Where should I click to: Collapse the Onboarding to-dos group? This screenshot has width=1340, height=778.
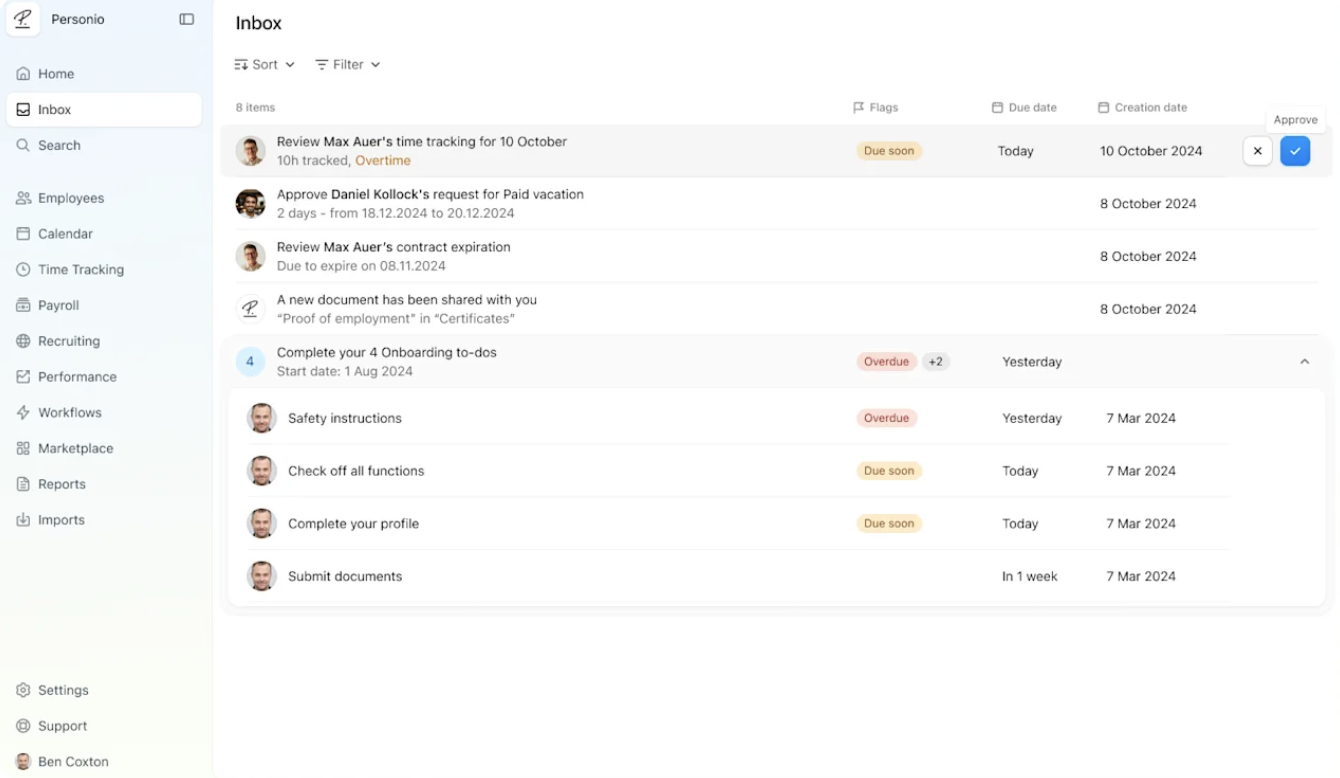click(1304, 362)
